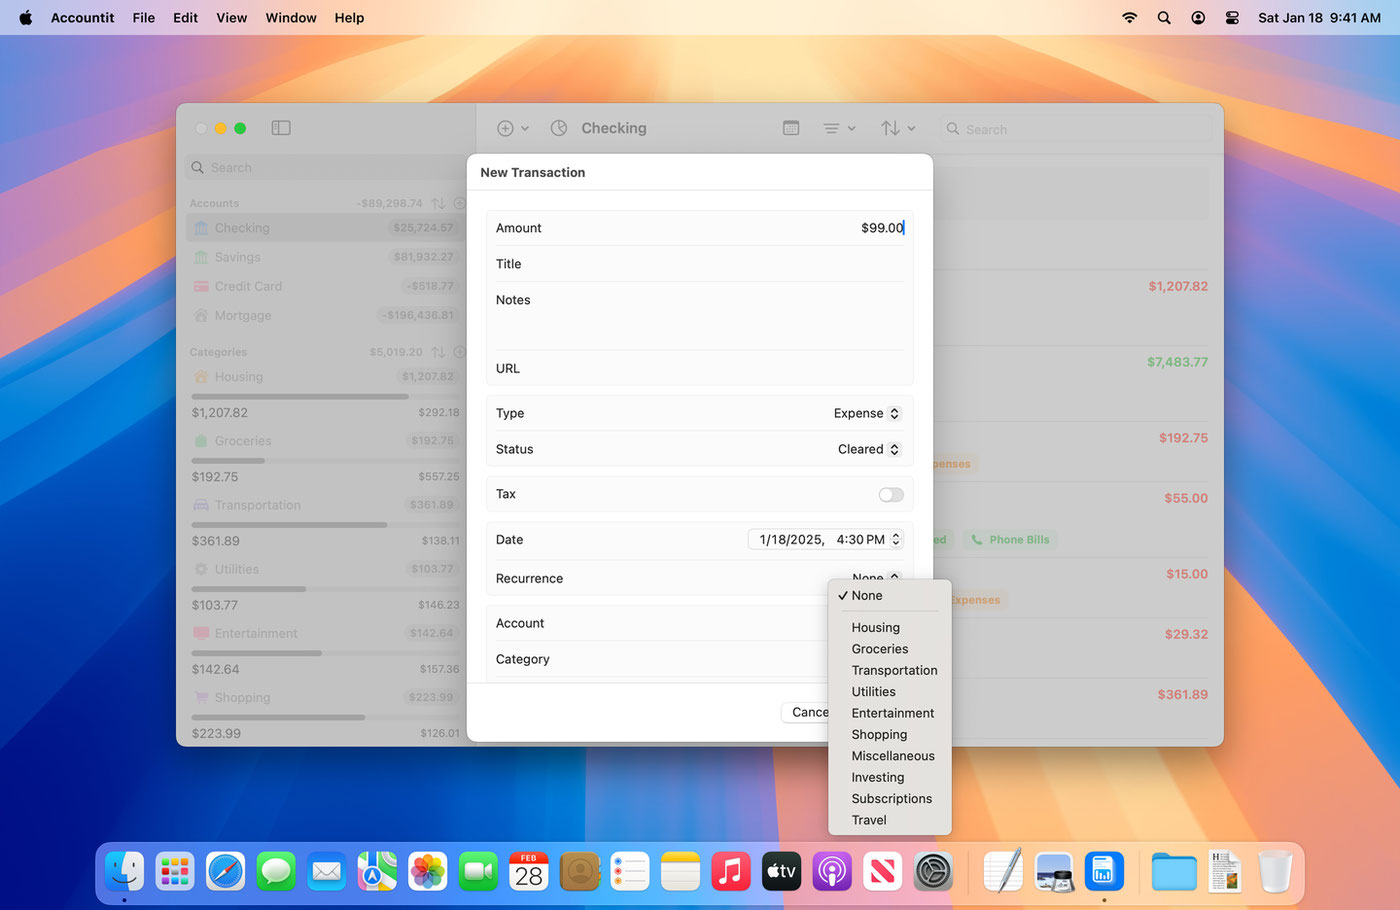Screen dimensions: 1400x910
Task: Select the Checking account in sidebar
Action: [325, 228]
